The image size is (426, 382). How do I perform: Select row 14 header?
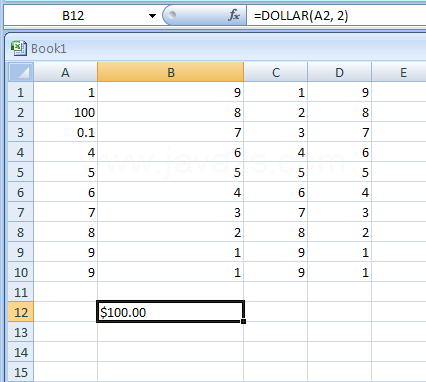click(x=21, y=352)
